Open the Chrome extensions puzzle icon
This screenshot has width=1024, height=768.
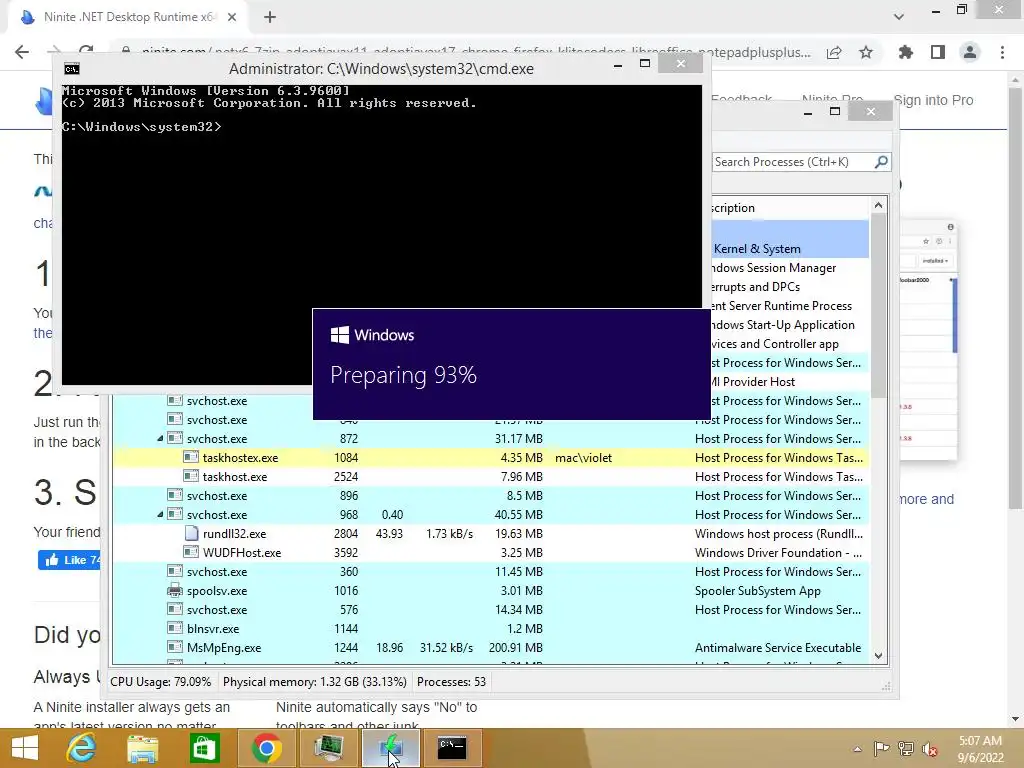[x=906, y=52]
